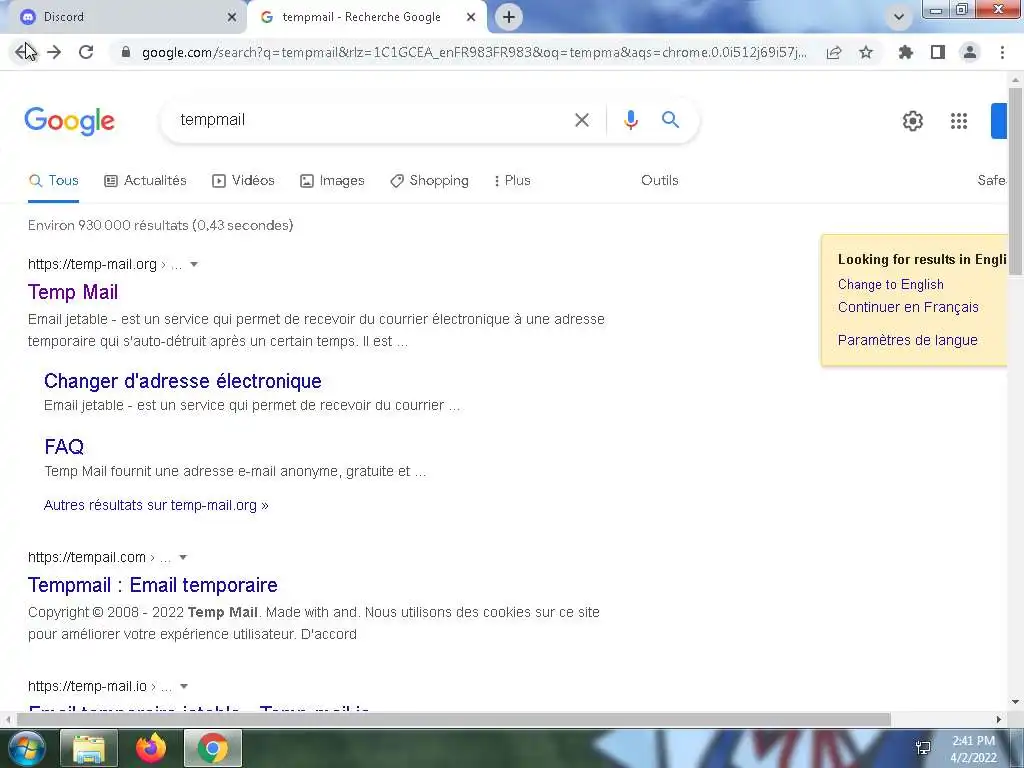Open the FAQ sitelink
Viewport: 1024px width, 768px height.
(x=64, y=447)
